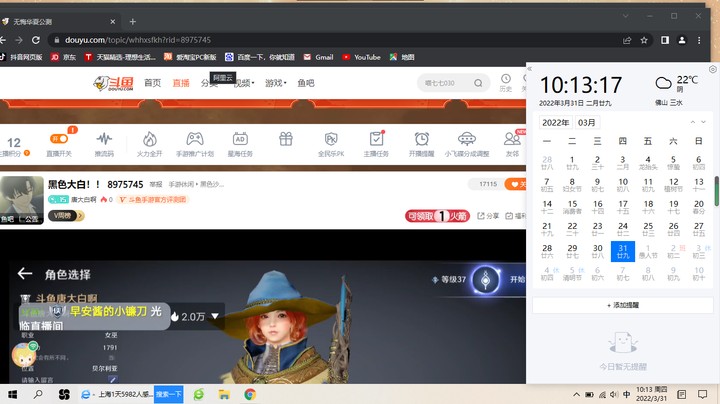The width and height of the screenshot is (720, 404).
Task: Expand the 2.0万 heat dropdown arrow
Action: click(215, 316)
